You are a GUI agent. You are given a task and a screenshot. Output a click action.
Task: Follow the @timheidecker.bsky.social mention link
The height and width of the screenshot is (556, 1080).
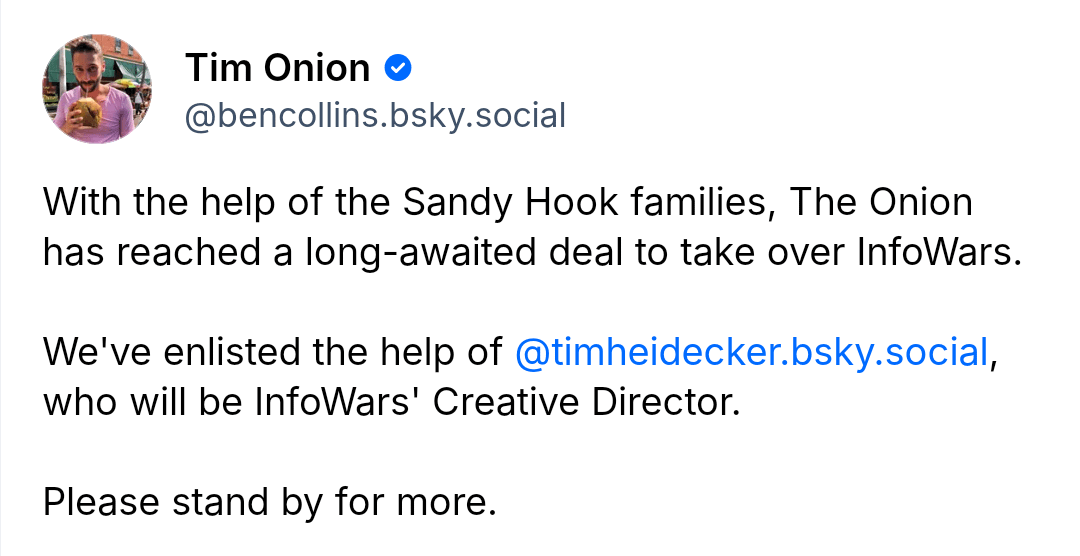coord(751,352)
